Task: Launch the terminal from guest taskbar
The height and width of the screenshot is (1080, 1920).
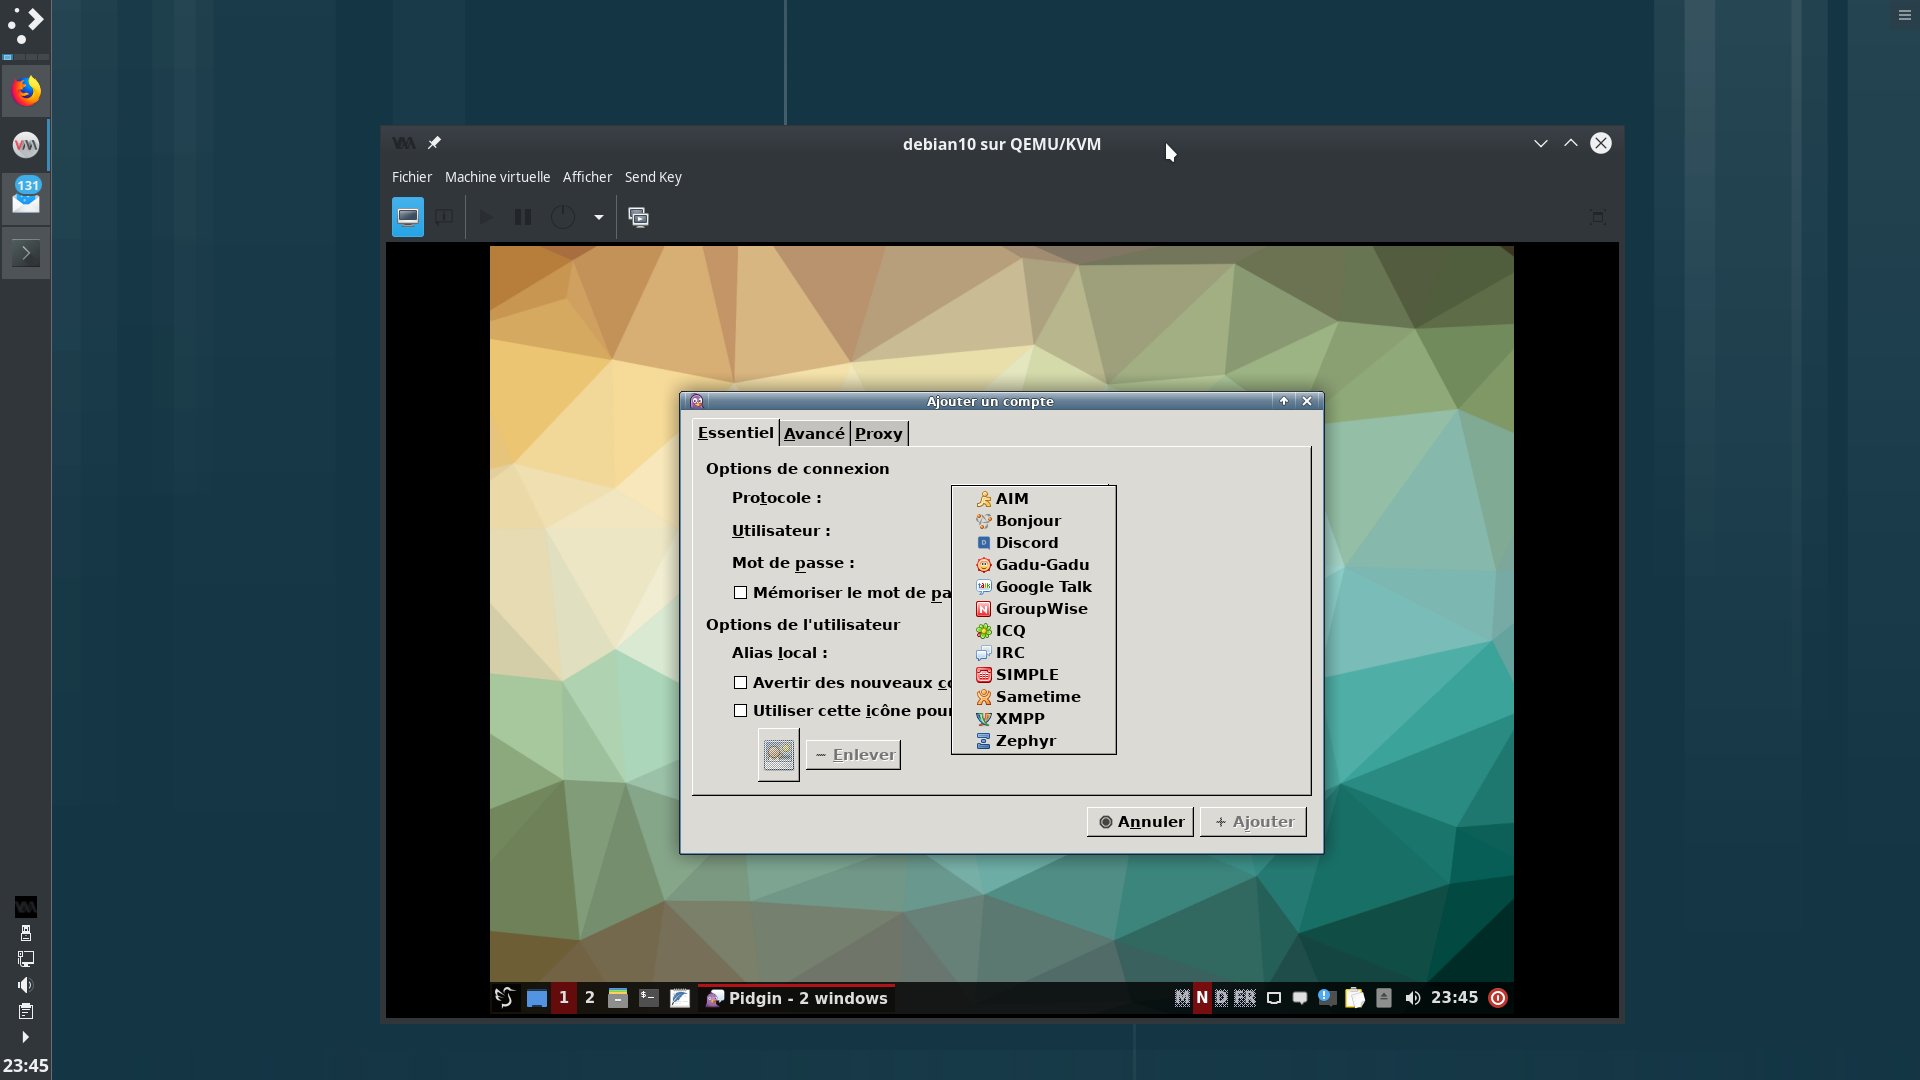Action: 649,998
